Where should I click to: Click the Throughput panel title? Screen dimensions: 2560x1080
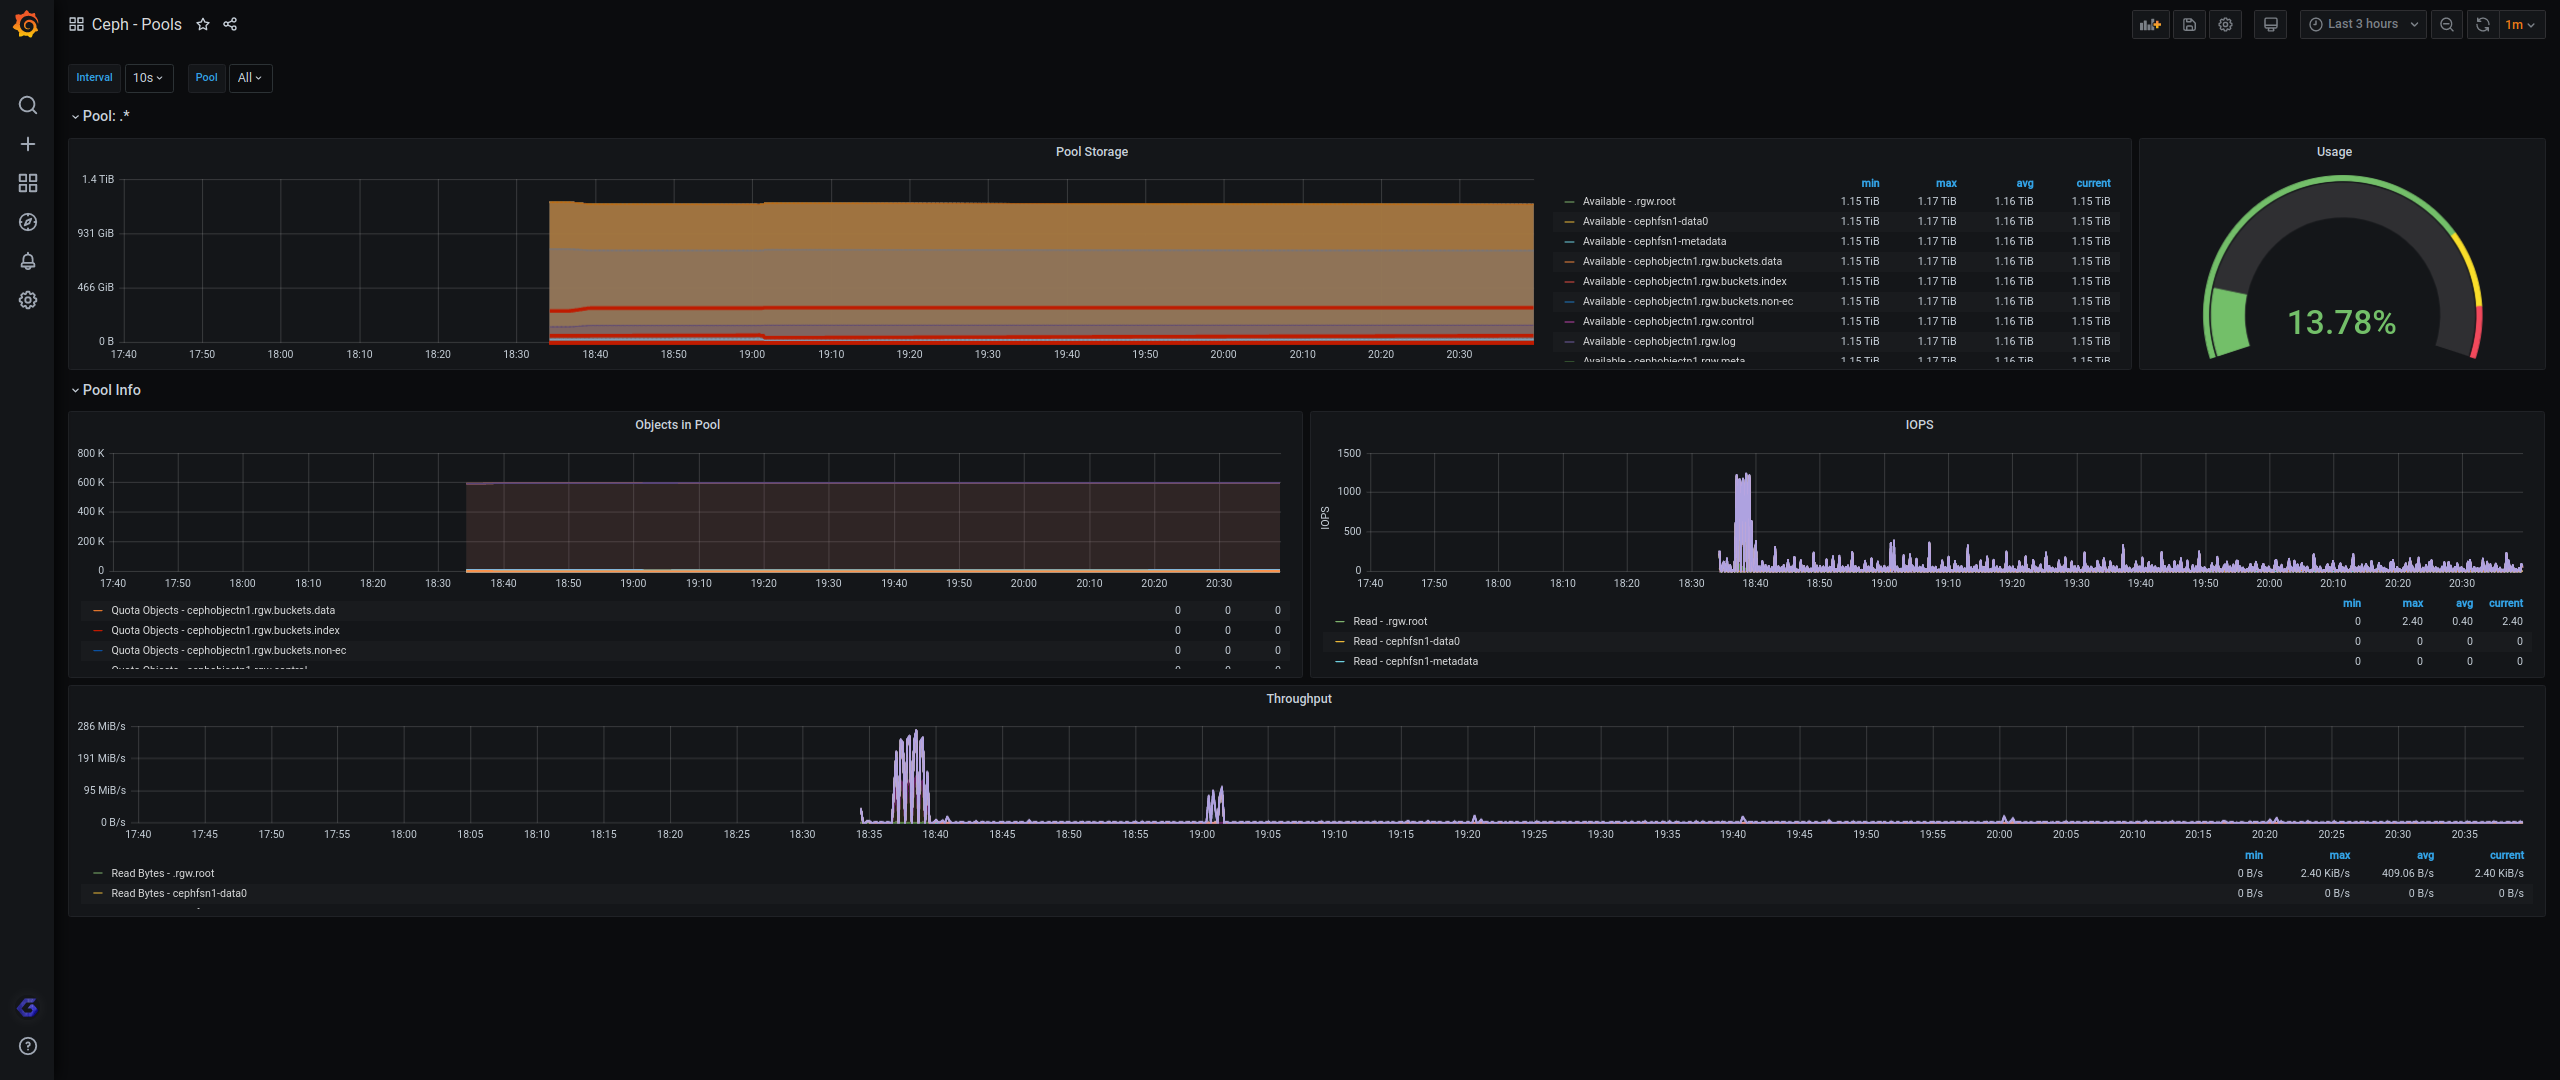pyautogui.click(x=1298, y=699)
